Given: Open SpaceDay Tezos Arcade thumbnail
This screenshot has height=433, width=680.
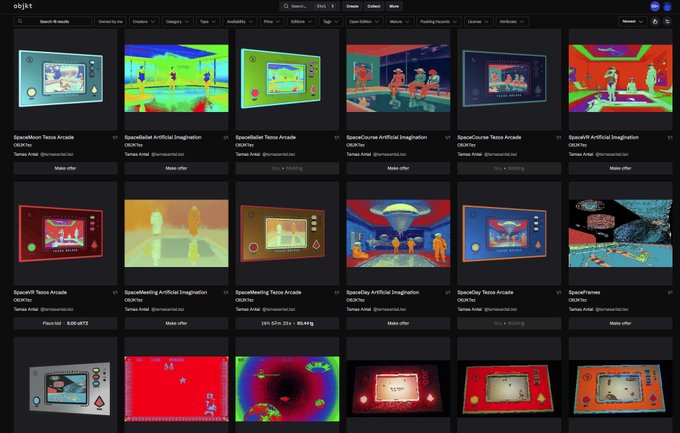Looking at the screenshot, I should coord(509,233).
